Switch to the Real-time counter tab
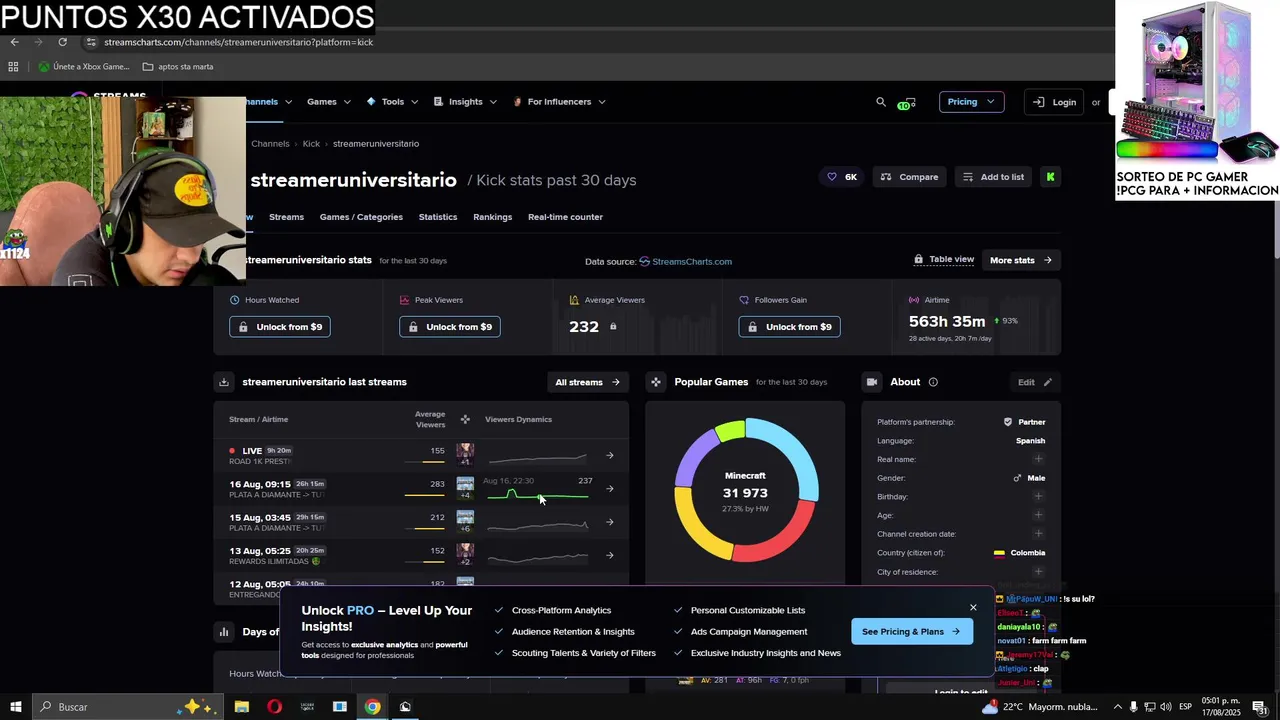The width and height of the screenshot is (1280, 720). [565, 217]
